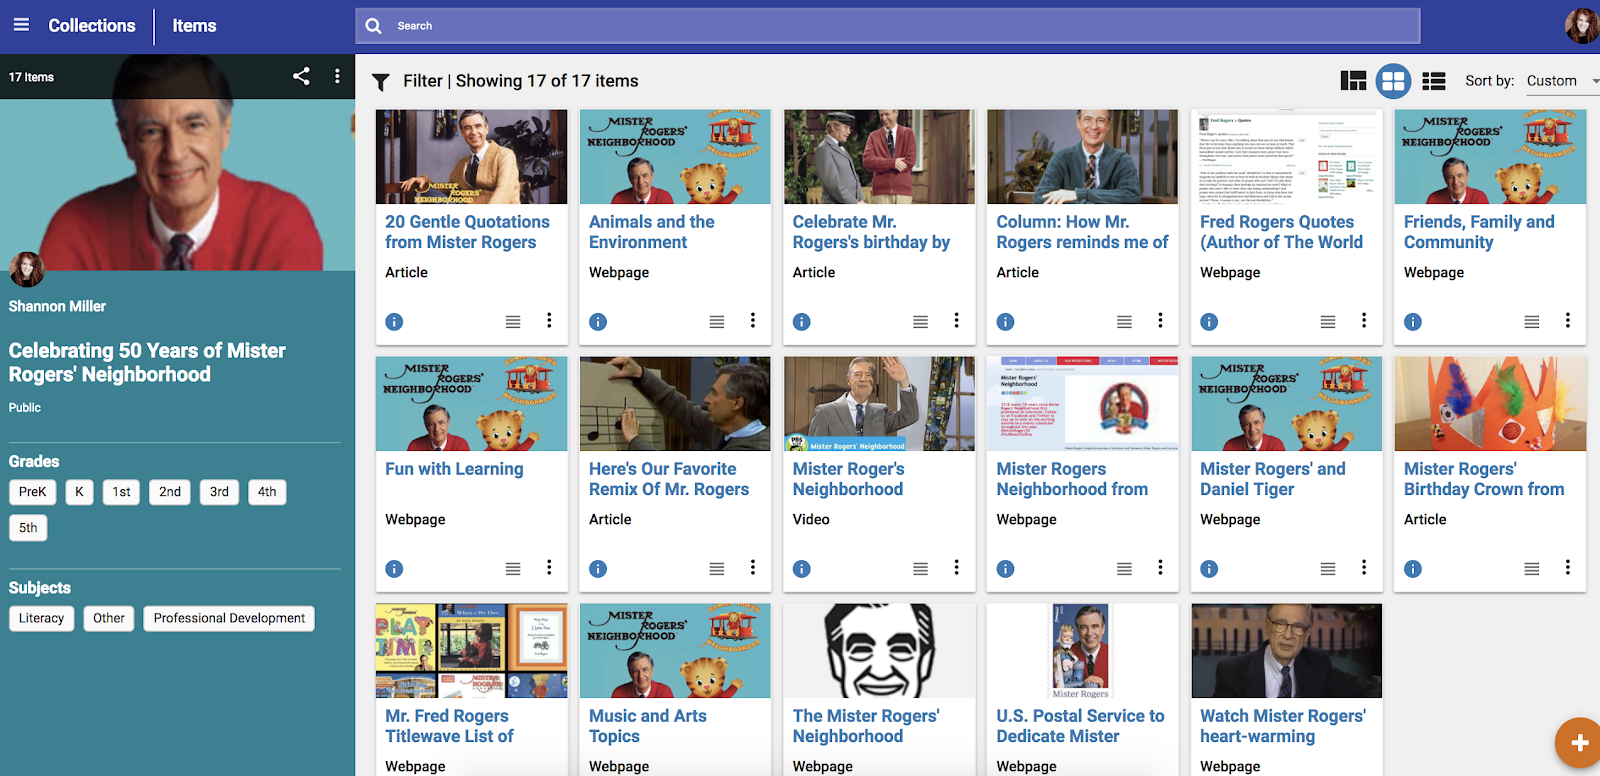The width and height of the screenshot is (1600, 776).
Task: Show info for Mister Rogers' and Daniel Tiger card
Action: (x=1209, y=569)
